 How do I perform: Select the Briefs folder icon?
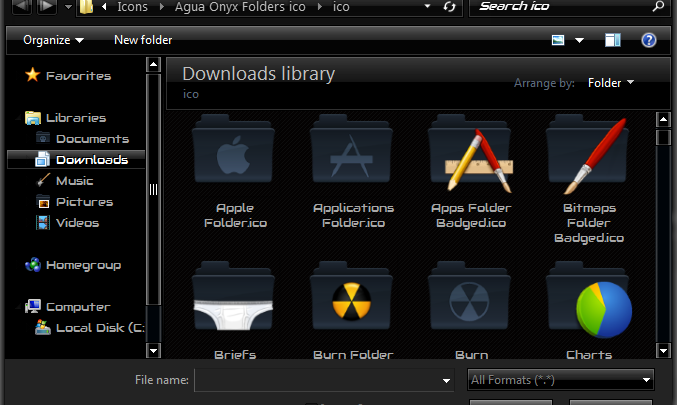233,297
